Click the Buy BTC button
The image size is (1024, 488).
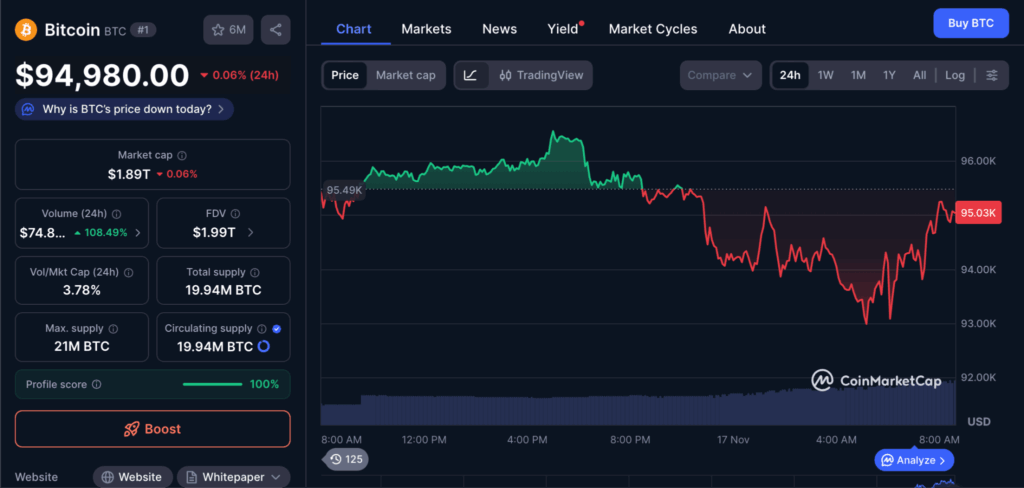970,23
